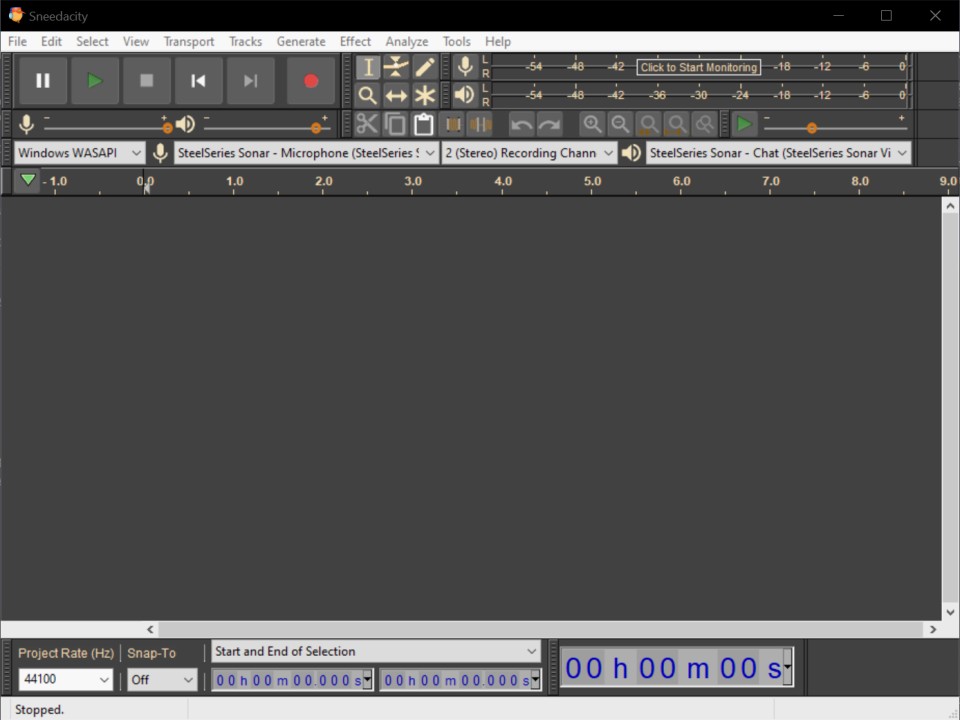
Task: Select the Multi-Tool asterisk icon
Action: click(424, 96)
